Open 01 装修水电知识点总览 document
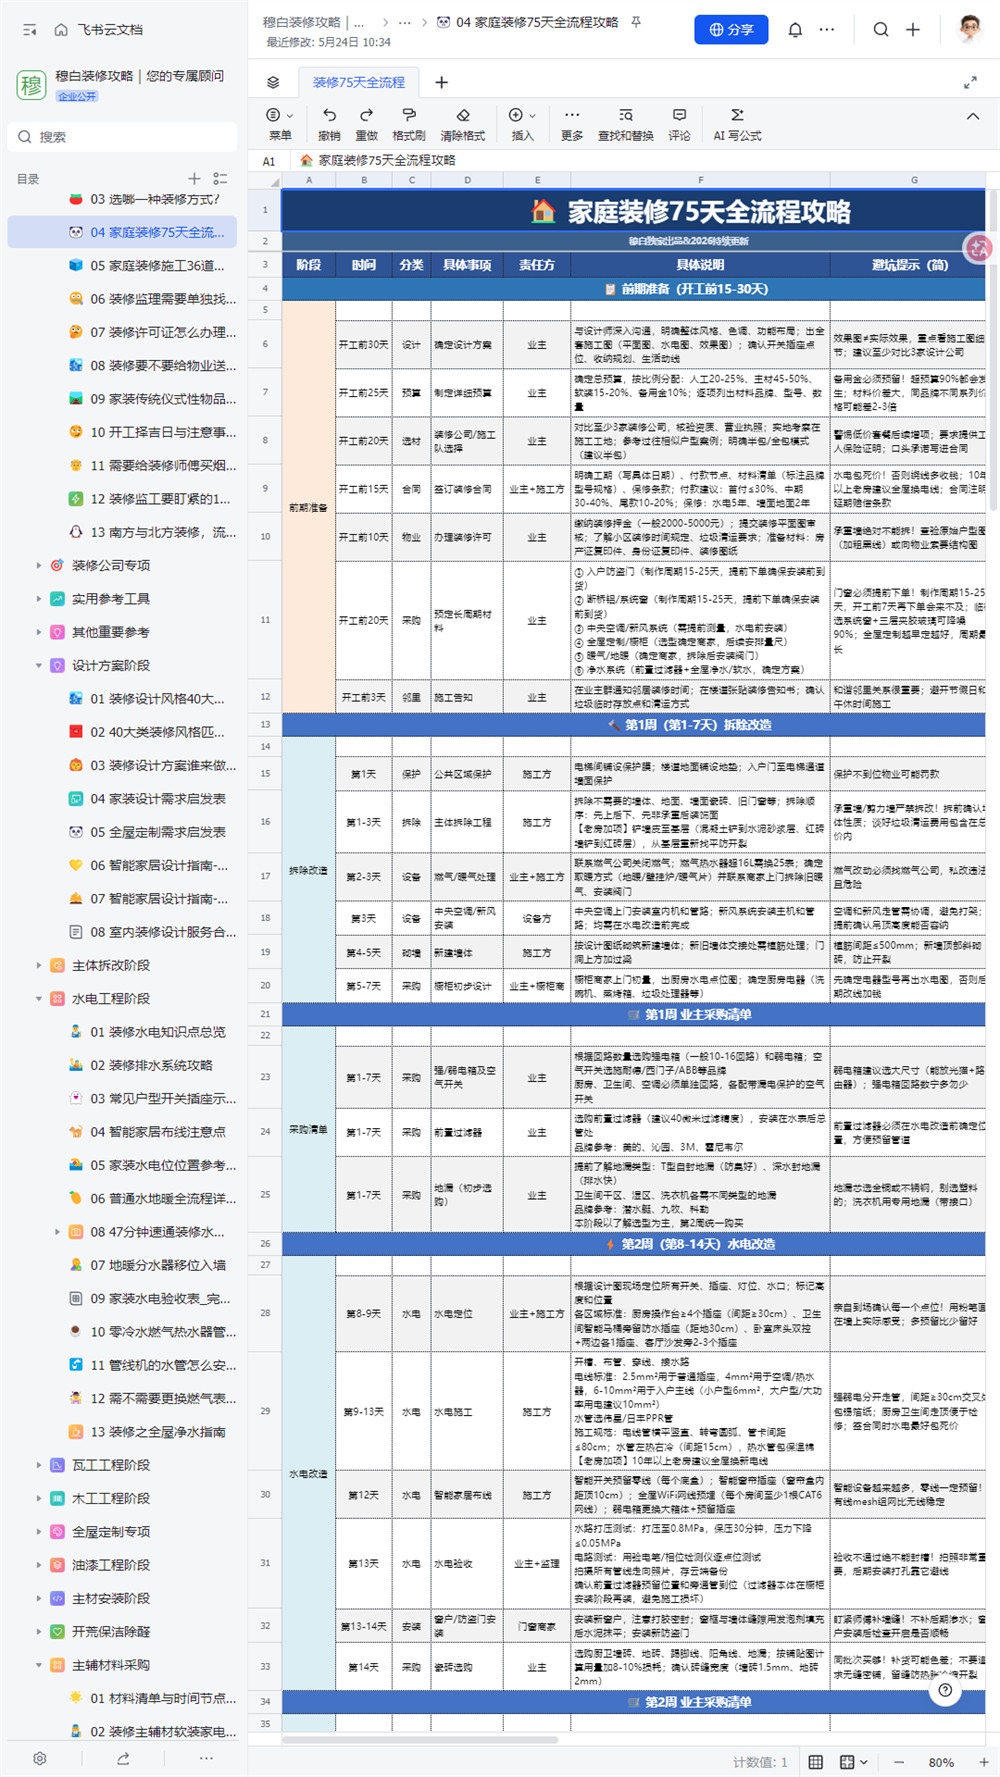The image size is (1000, 1777). 123,1032
